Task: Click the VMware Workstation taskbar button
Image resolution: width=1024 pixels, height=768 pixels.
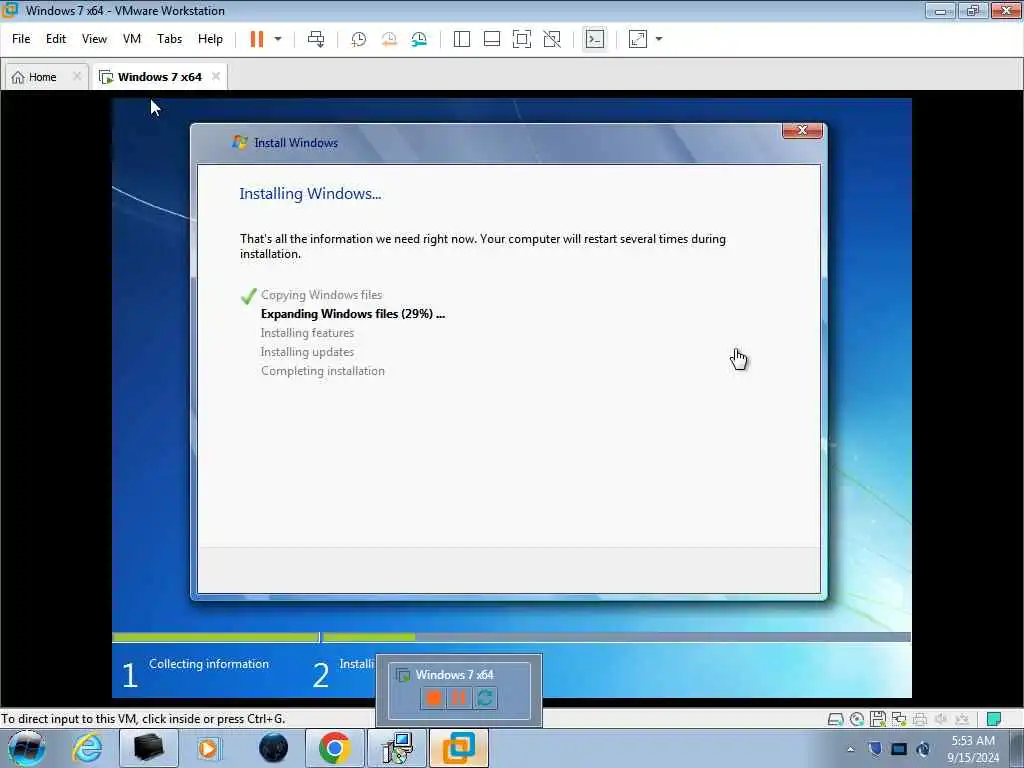Action: [x=458, y=748]
